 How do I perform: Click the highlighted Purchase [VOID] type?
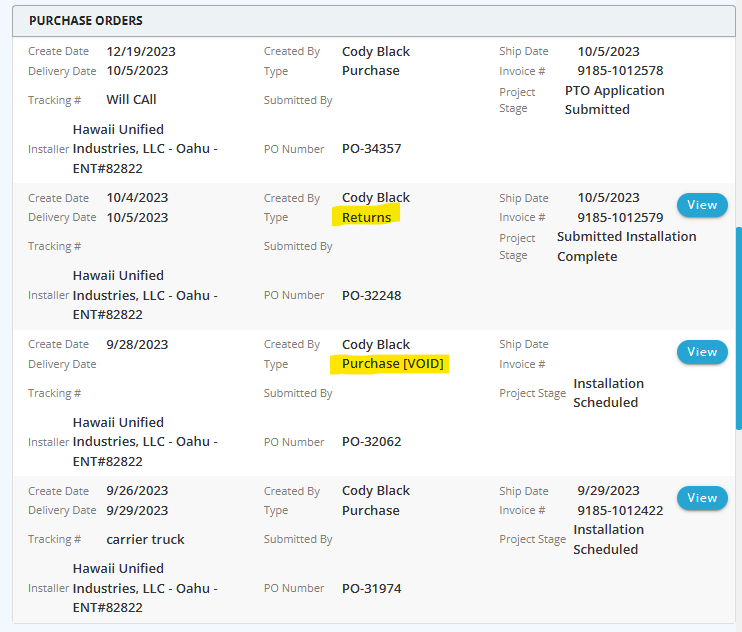point(392,364)
